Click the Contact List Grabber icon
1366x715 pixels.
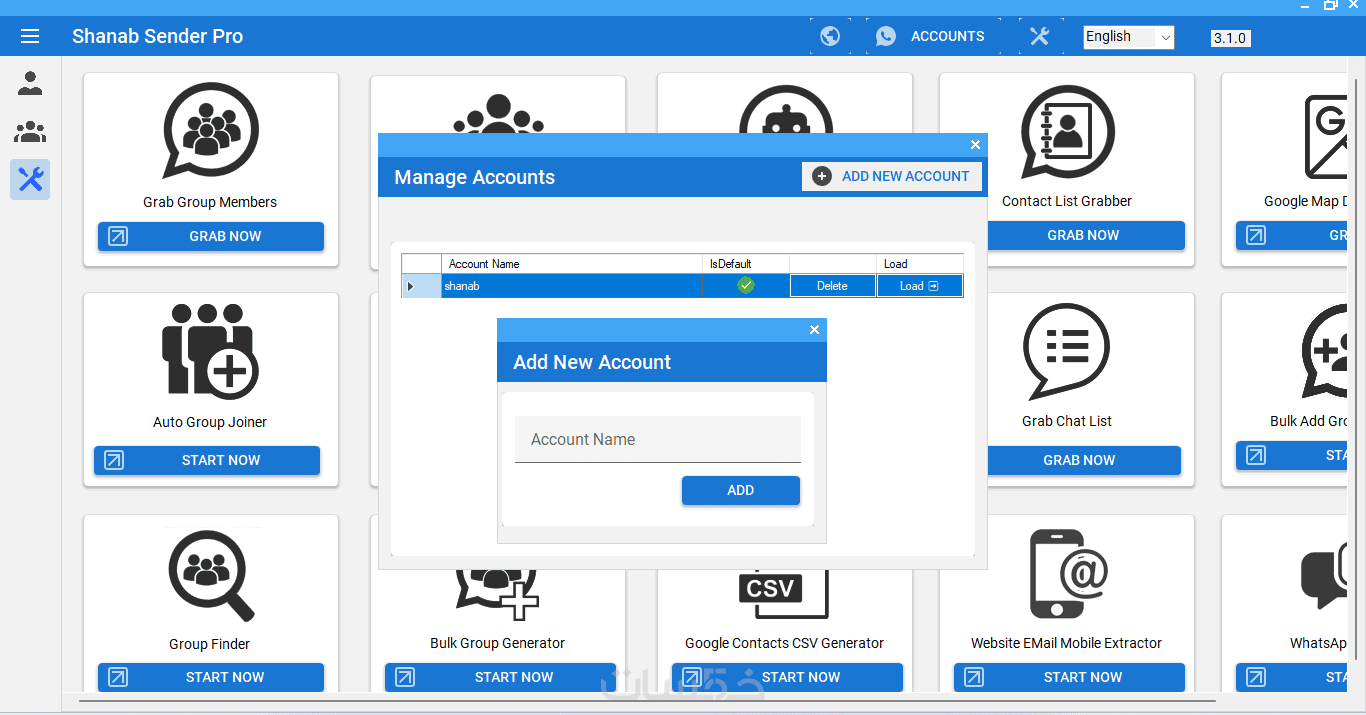[x=1067, y=133]
